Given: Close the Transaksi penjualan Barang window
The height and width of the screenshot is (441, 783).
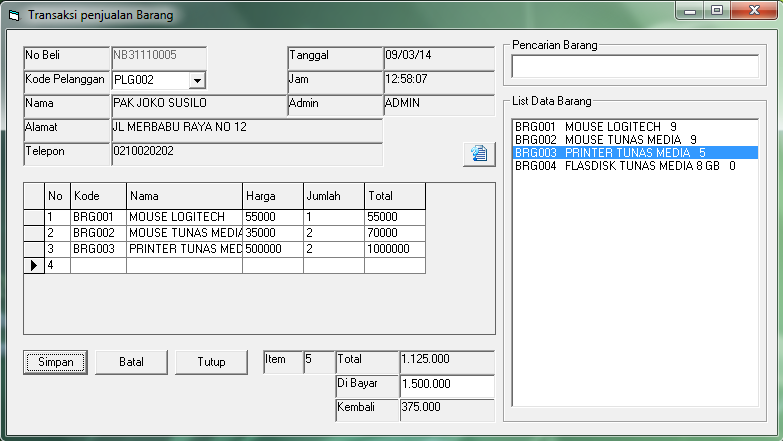Looking at the screenshot, I should pyautogui.click(x=754, y=10).
